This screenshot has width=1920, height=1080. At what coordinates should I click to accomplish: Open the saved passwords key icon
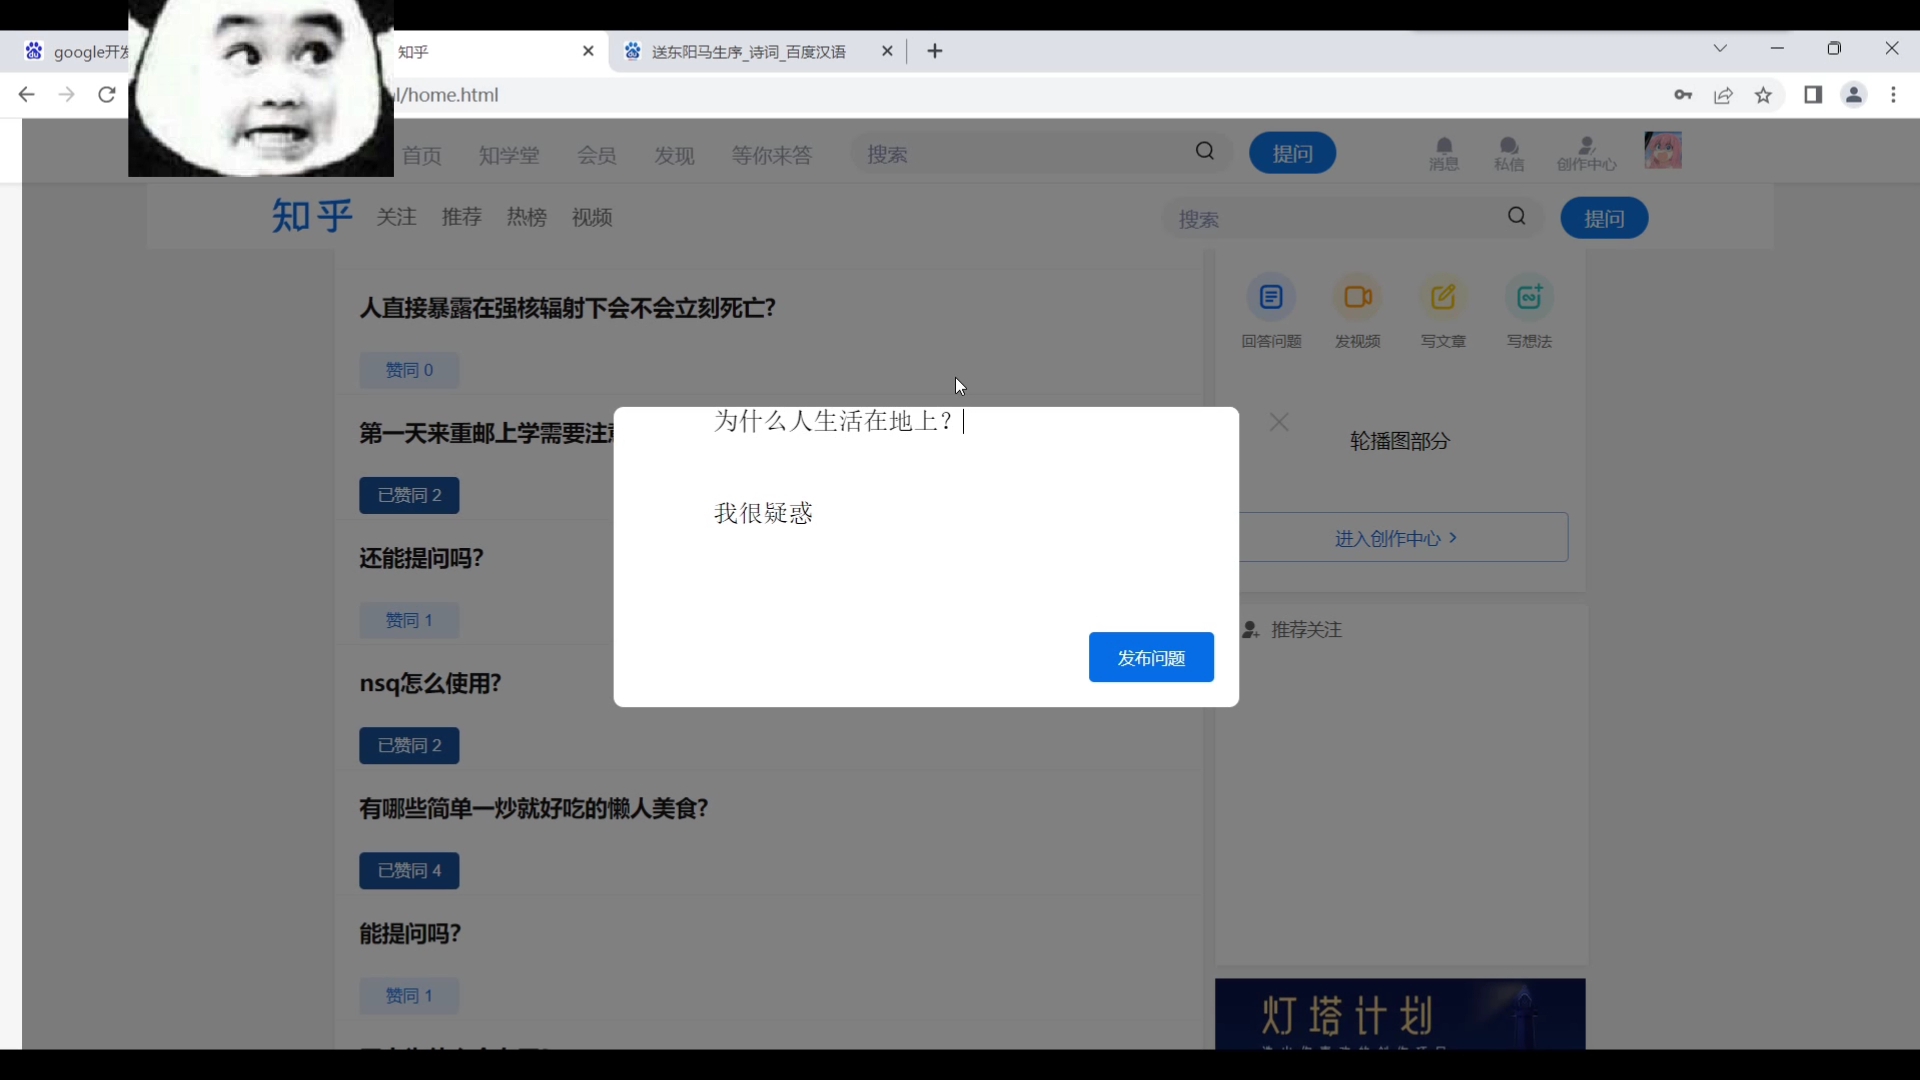pos(1683,95)
